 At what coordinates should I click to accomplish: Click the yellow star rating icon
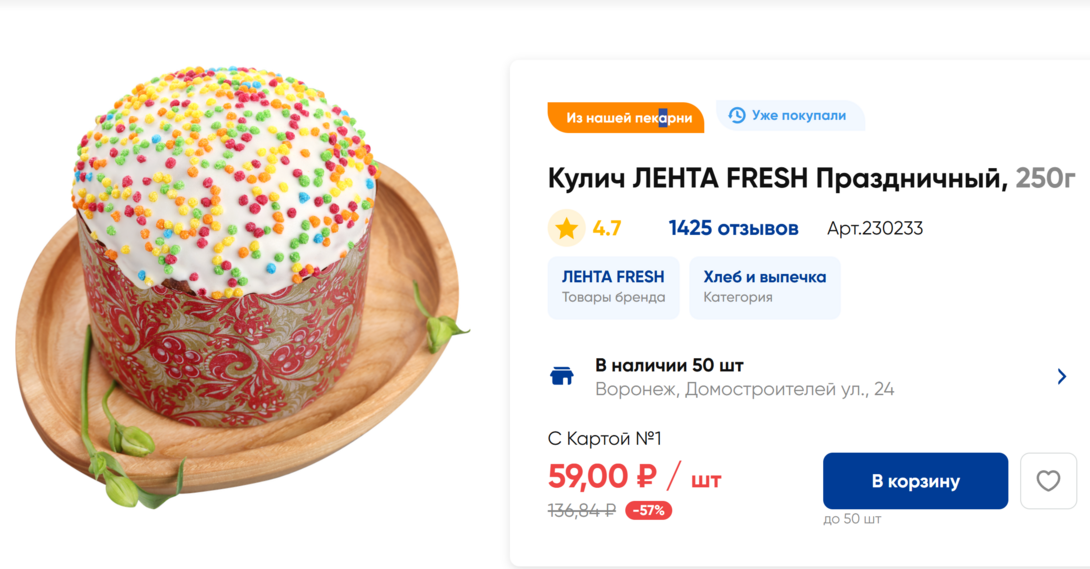[566, 229]
